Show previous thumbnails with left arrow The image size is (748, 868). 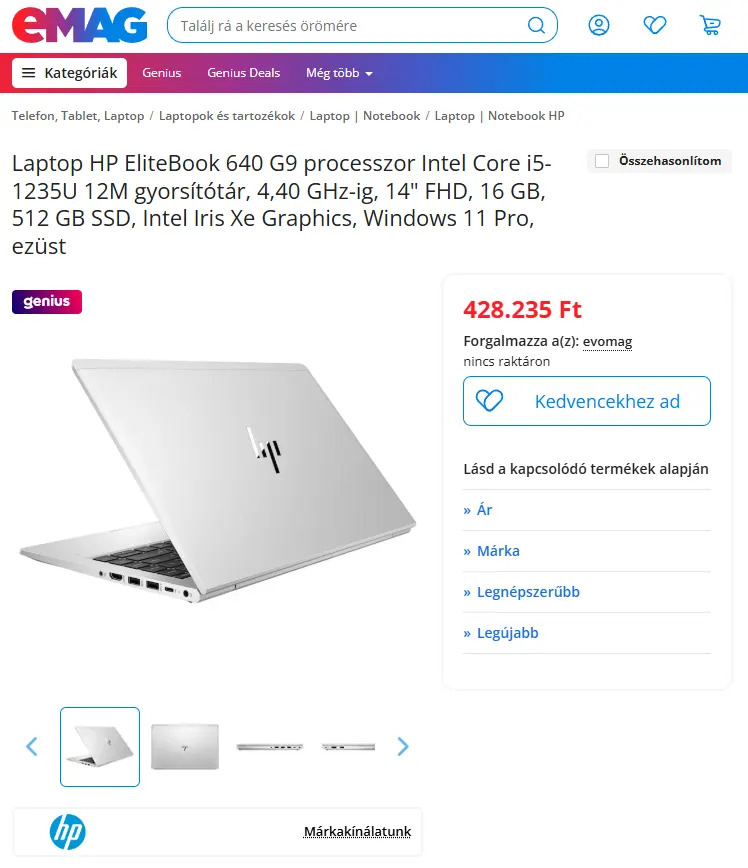click(32, 746)
